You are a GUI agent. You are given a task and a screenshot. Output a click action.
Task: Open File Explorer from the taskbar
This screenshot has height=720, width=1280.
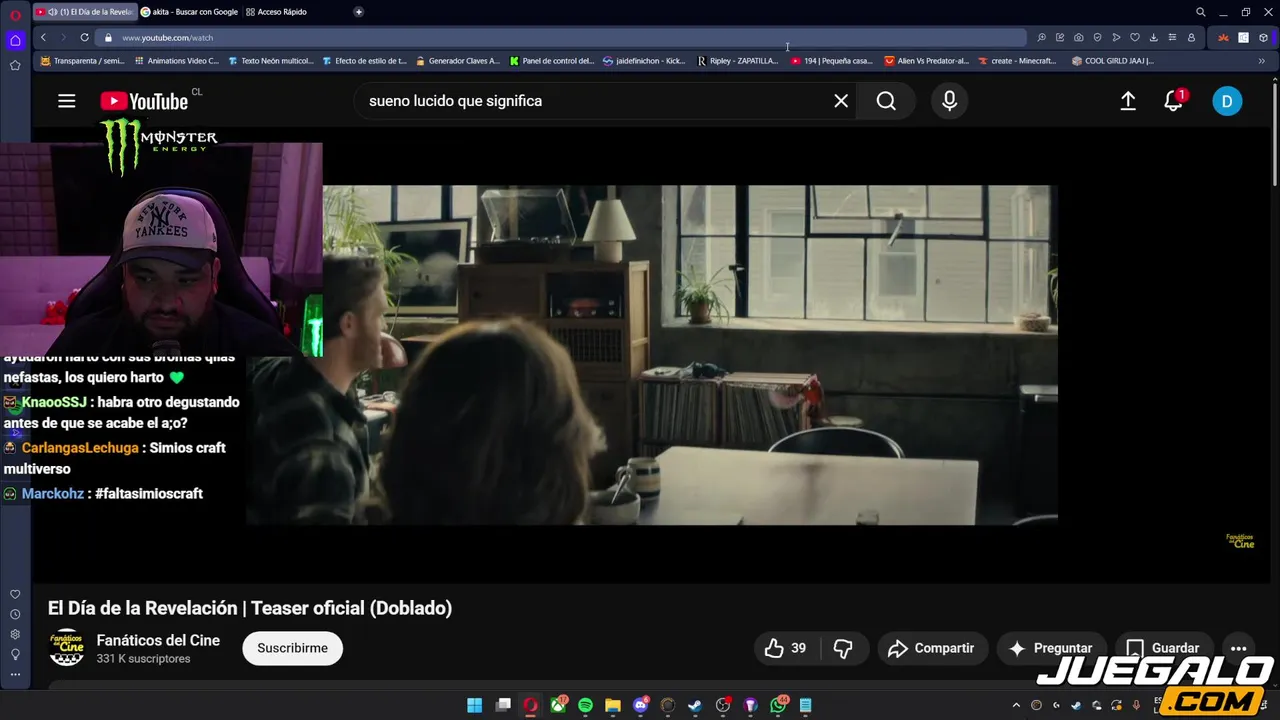pos(613,705)
